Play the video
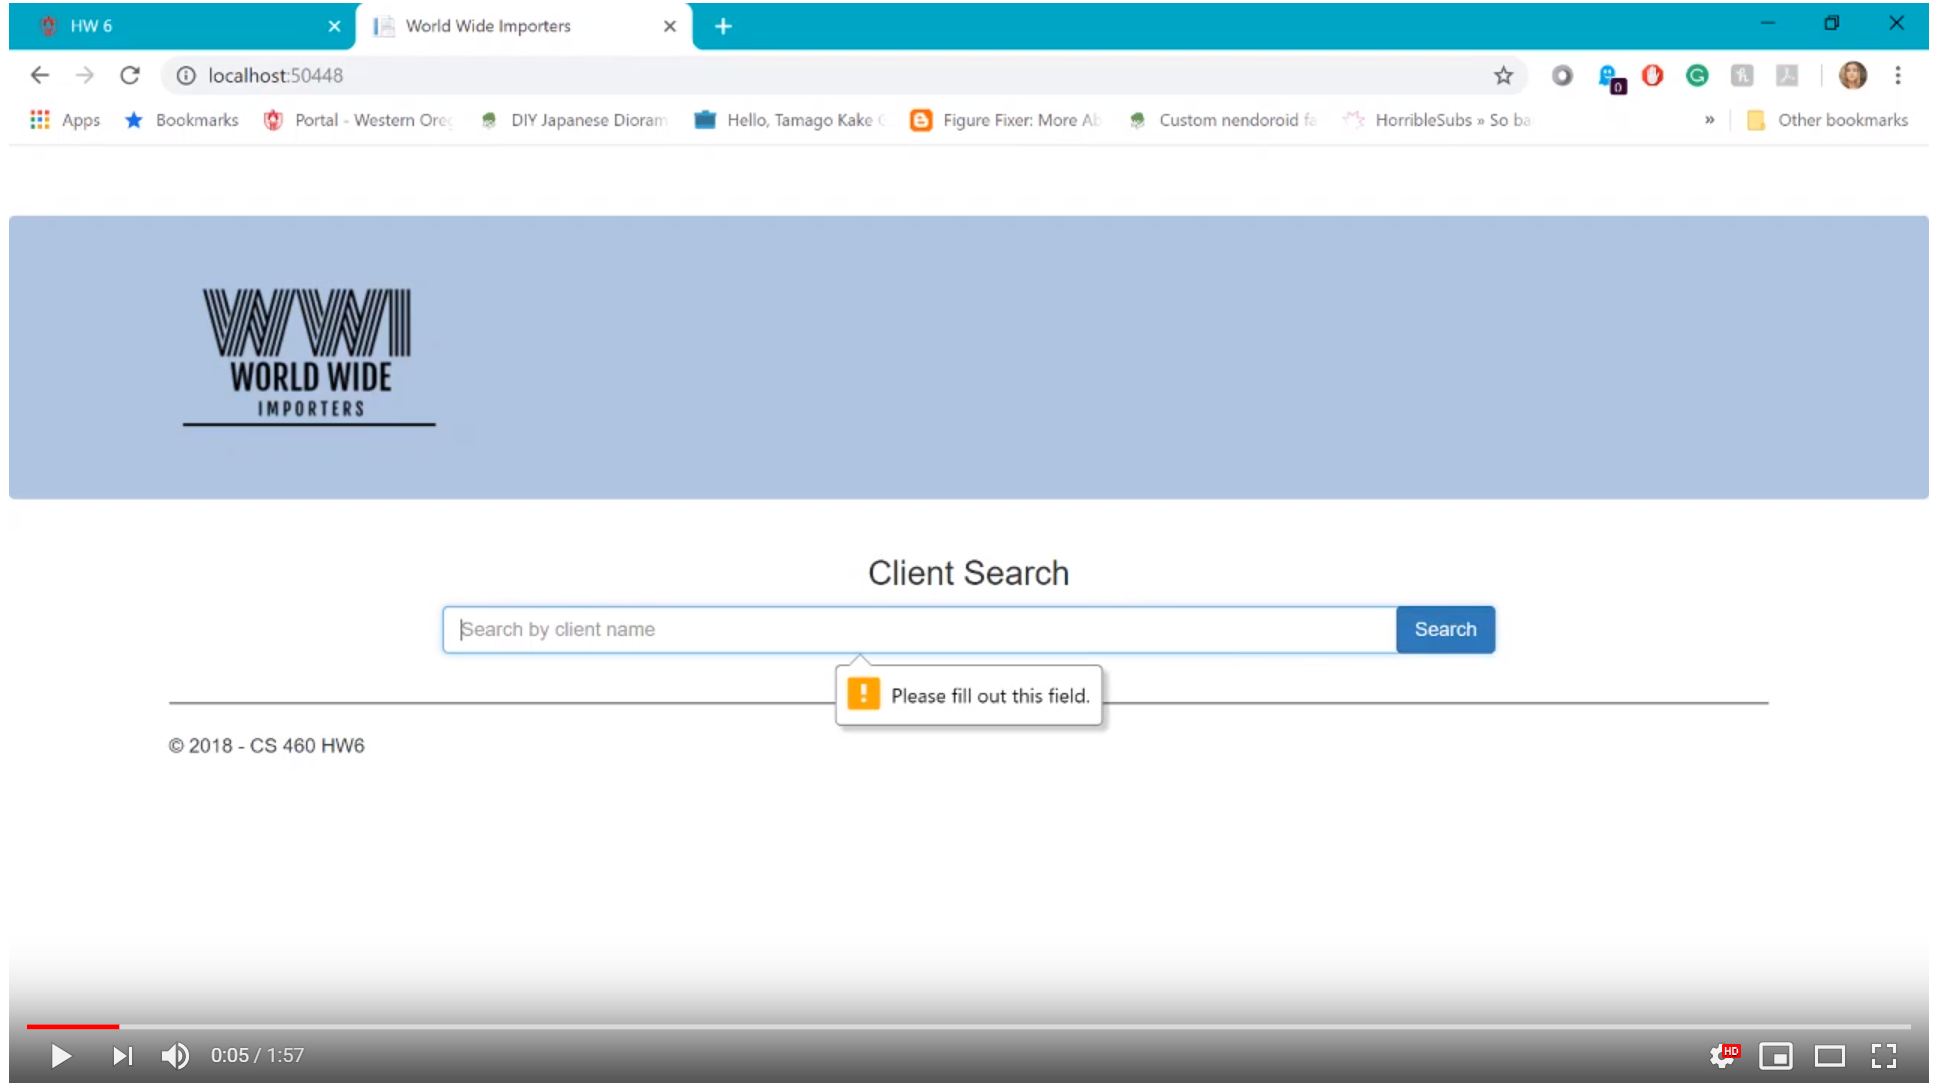 point(60,1055)
